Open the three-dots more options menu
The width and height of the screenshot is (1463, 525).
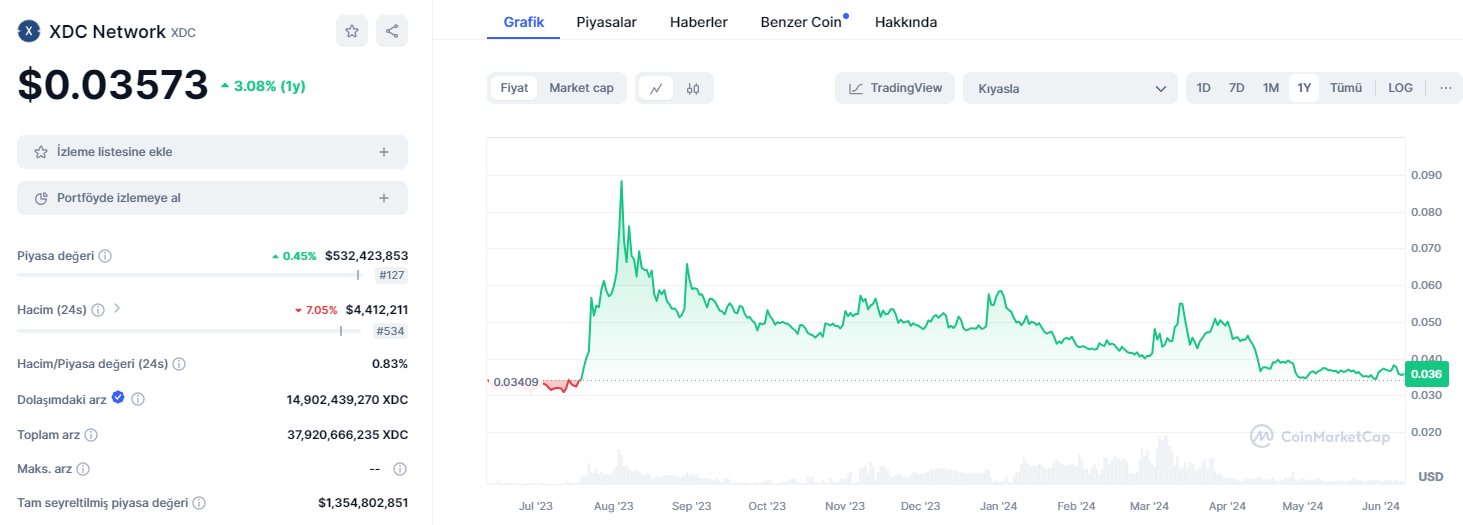click(1445, 88)
